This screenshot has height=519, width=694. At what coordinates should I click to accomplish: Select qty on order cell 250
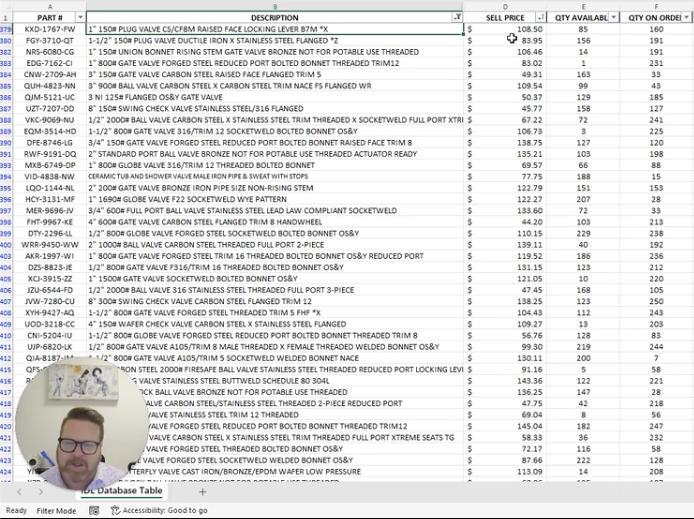point(656,301)
